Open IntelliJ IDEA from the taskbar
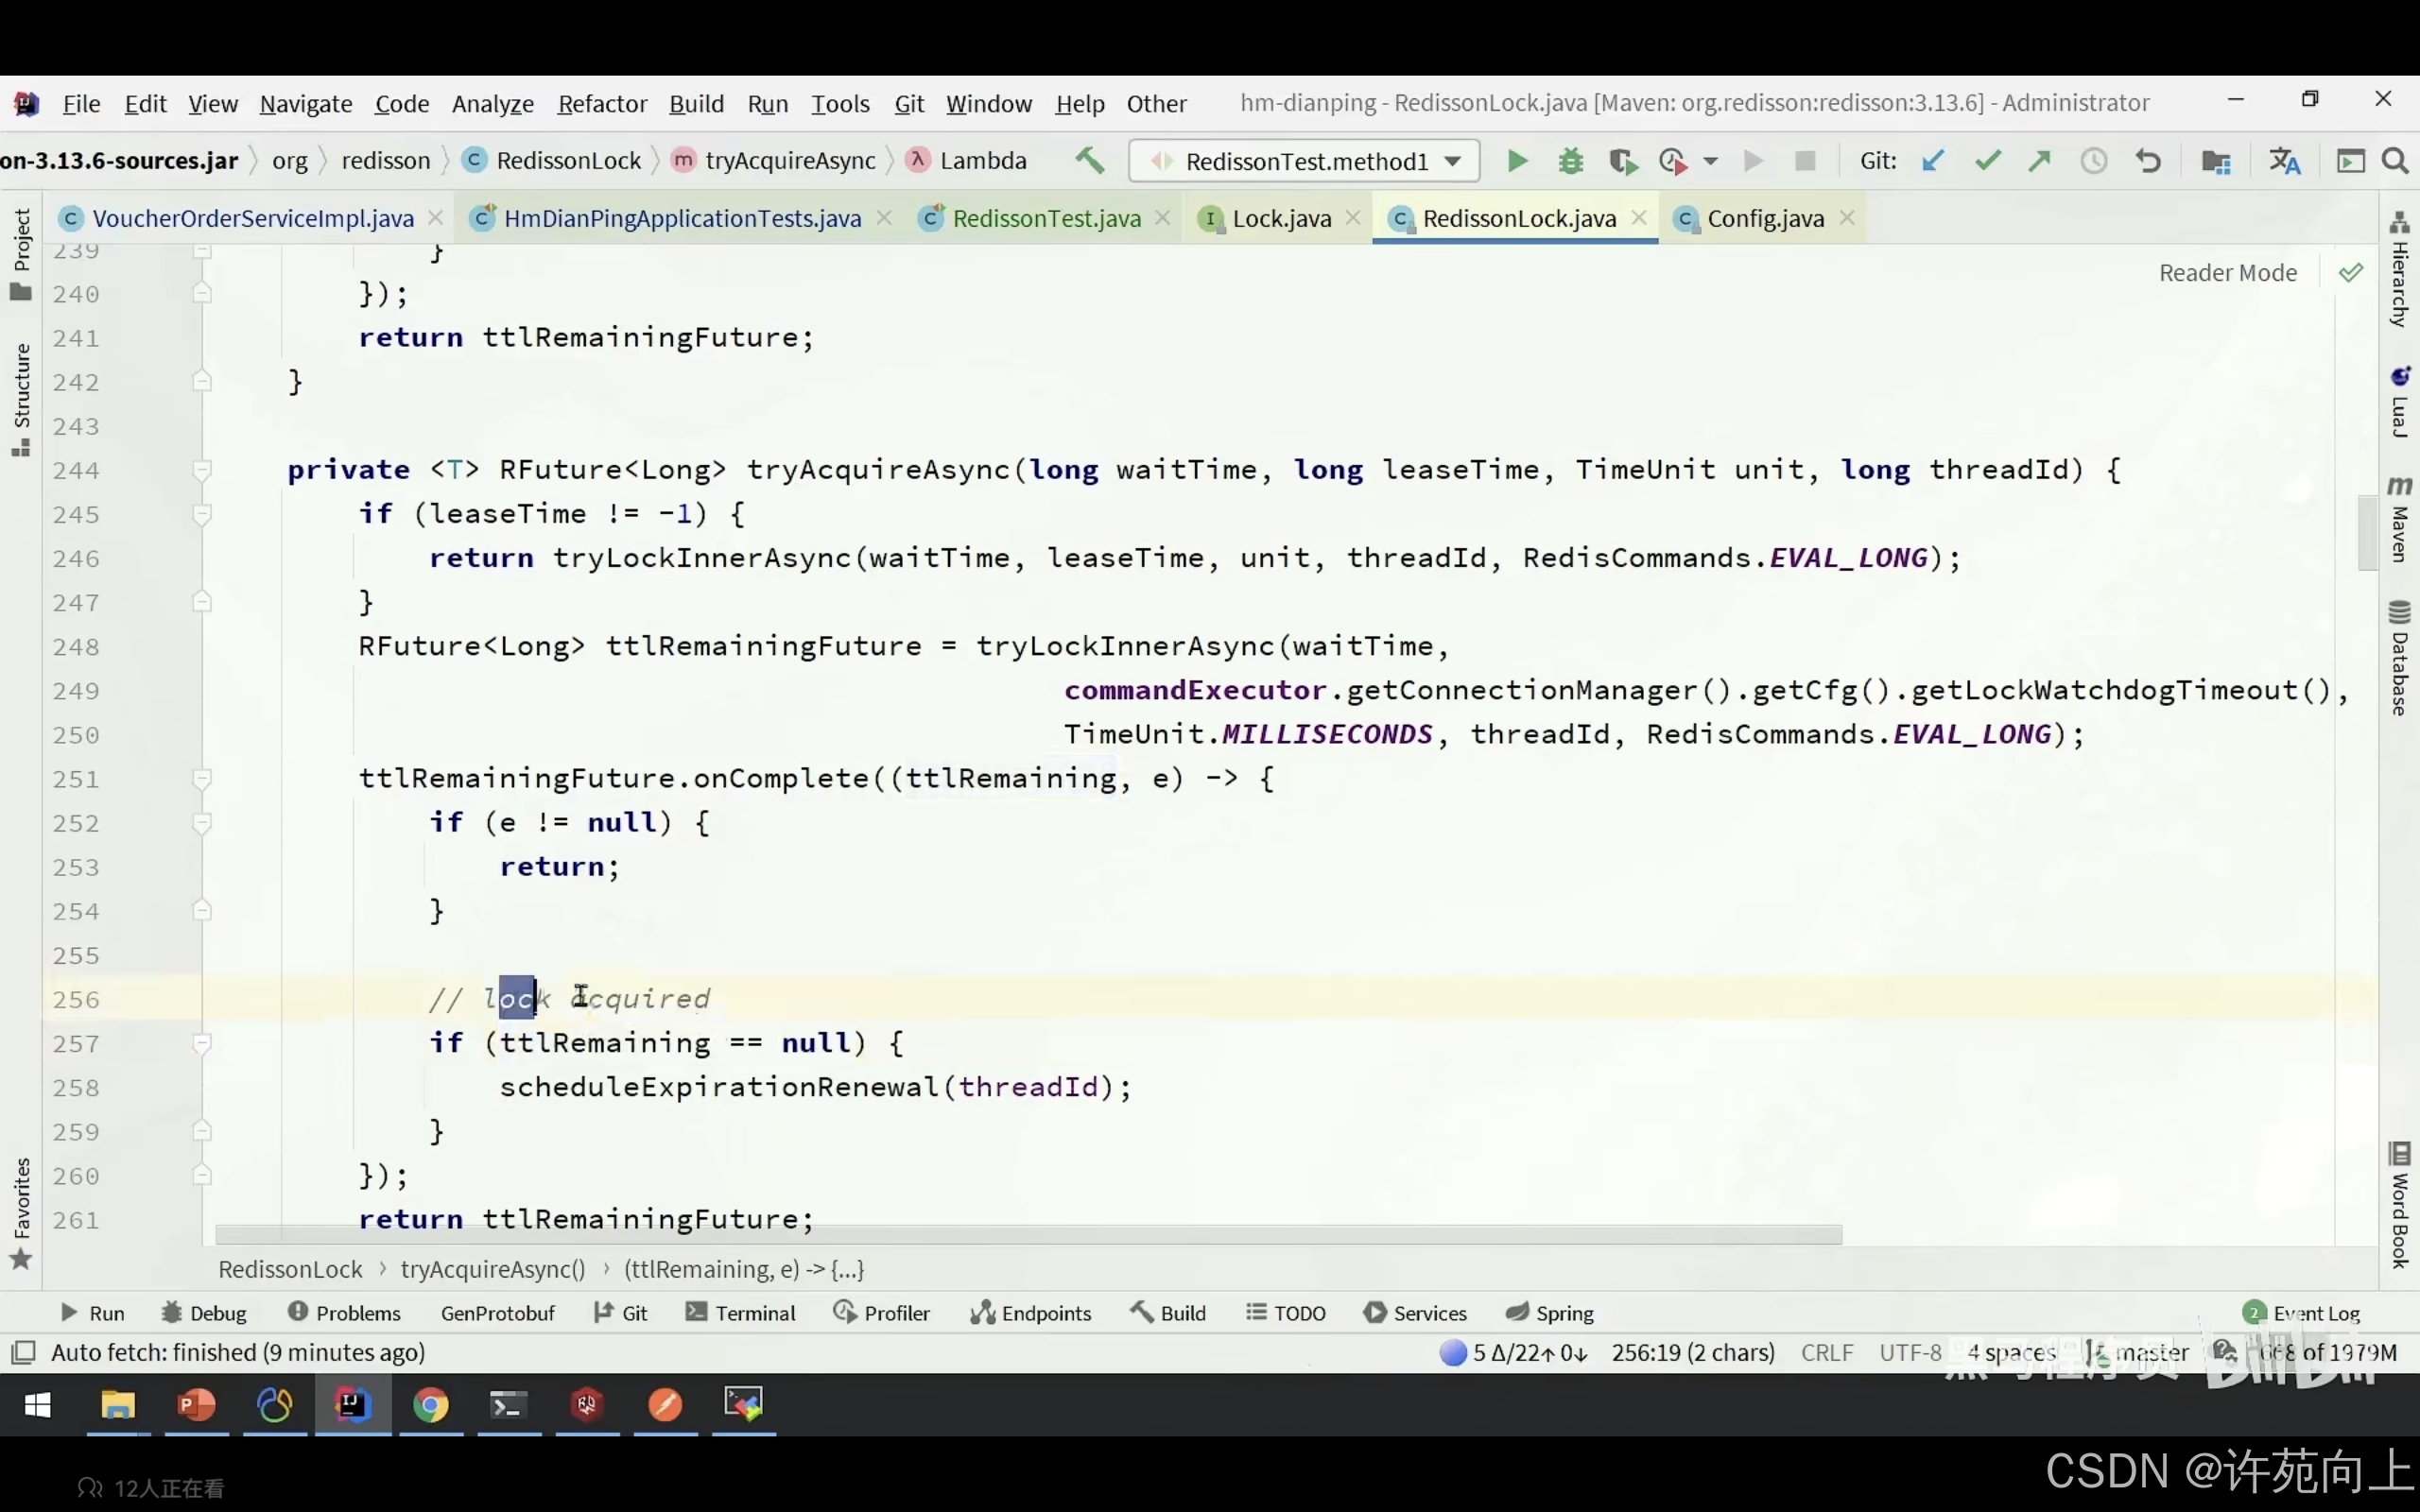 click(352, 1405)
